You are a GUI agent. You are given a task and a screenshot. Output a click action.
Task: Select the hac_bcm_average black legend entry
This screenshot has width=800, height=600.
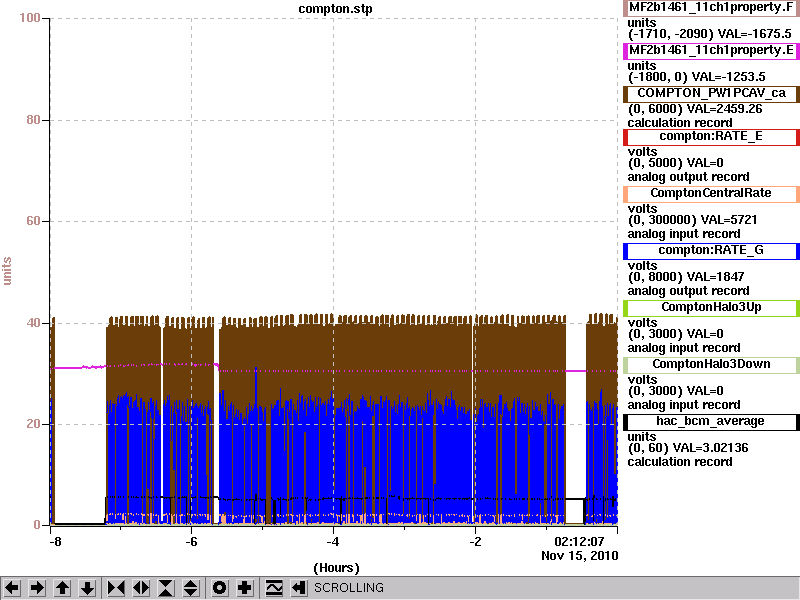(711, 421)
